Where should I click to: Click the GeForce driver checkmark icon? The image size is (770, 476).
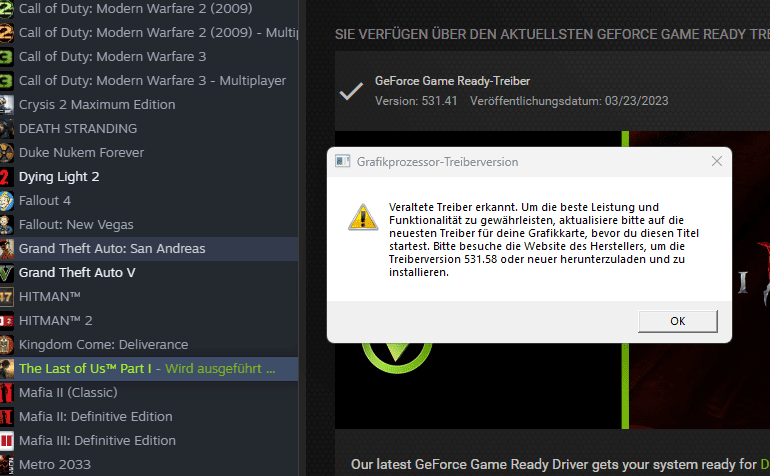(351, 91)
